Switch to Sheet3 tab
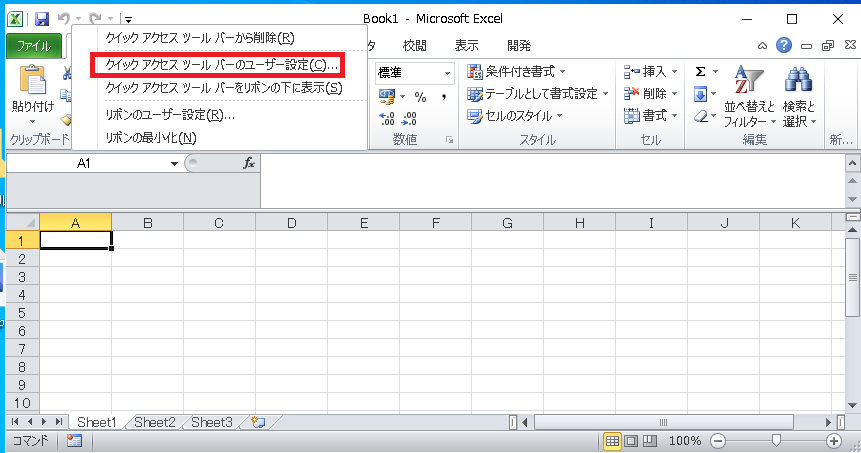Screen dimensions: 861x453 coord(212,422)
